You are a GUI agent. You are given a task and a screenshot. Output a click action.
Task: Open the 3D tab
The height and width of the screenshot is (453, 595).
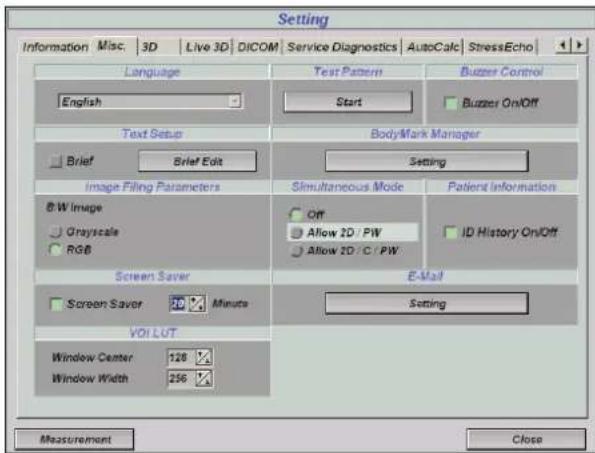point(159,47)
